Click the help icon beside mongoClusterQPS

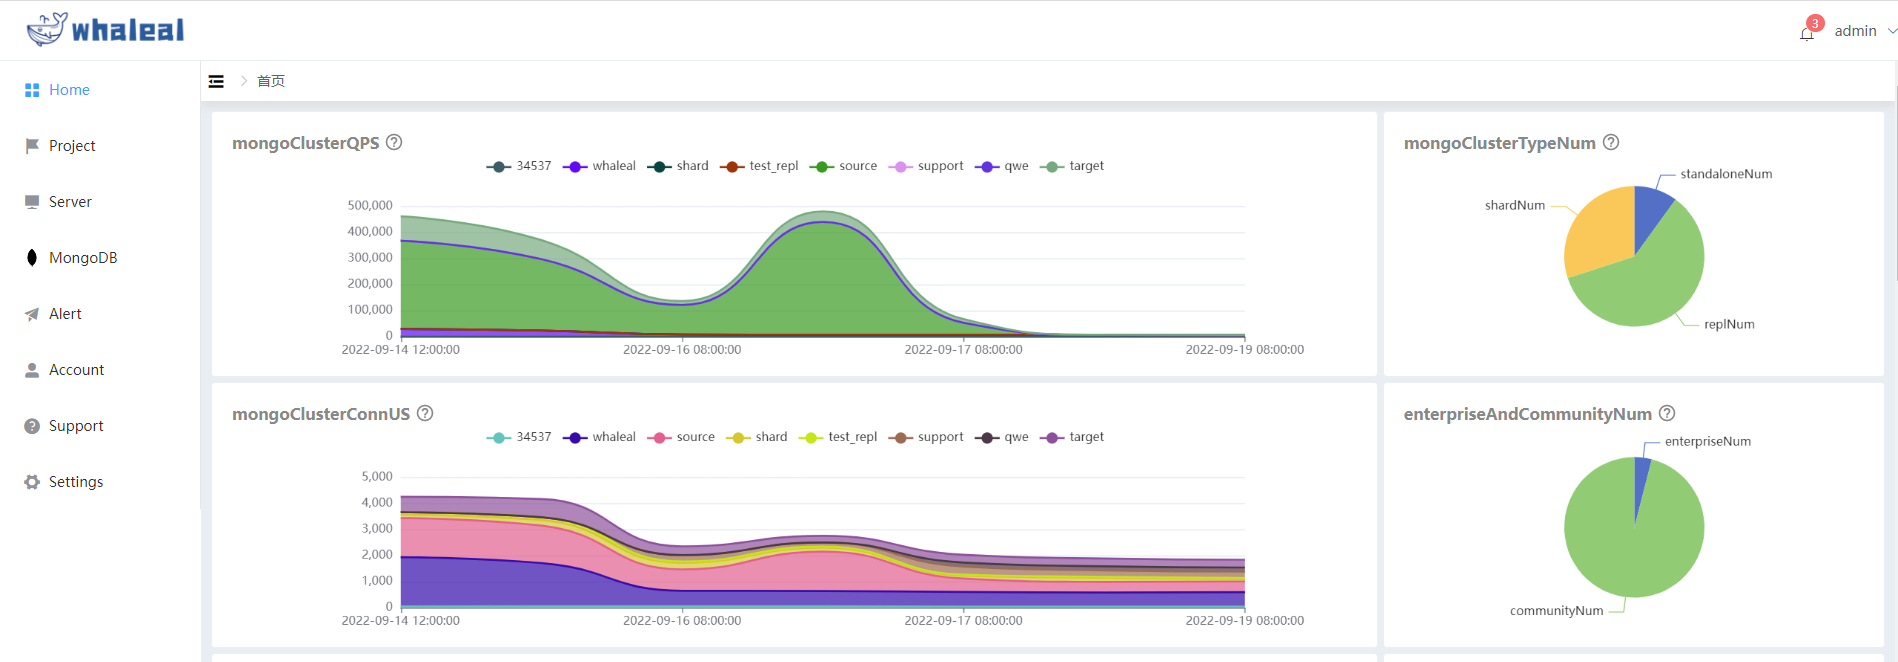[x=394, y=142]
